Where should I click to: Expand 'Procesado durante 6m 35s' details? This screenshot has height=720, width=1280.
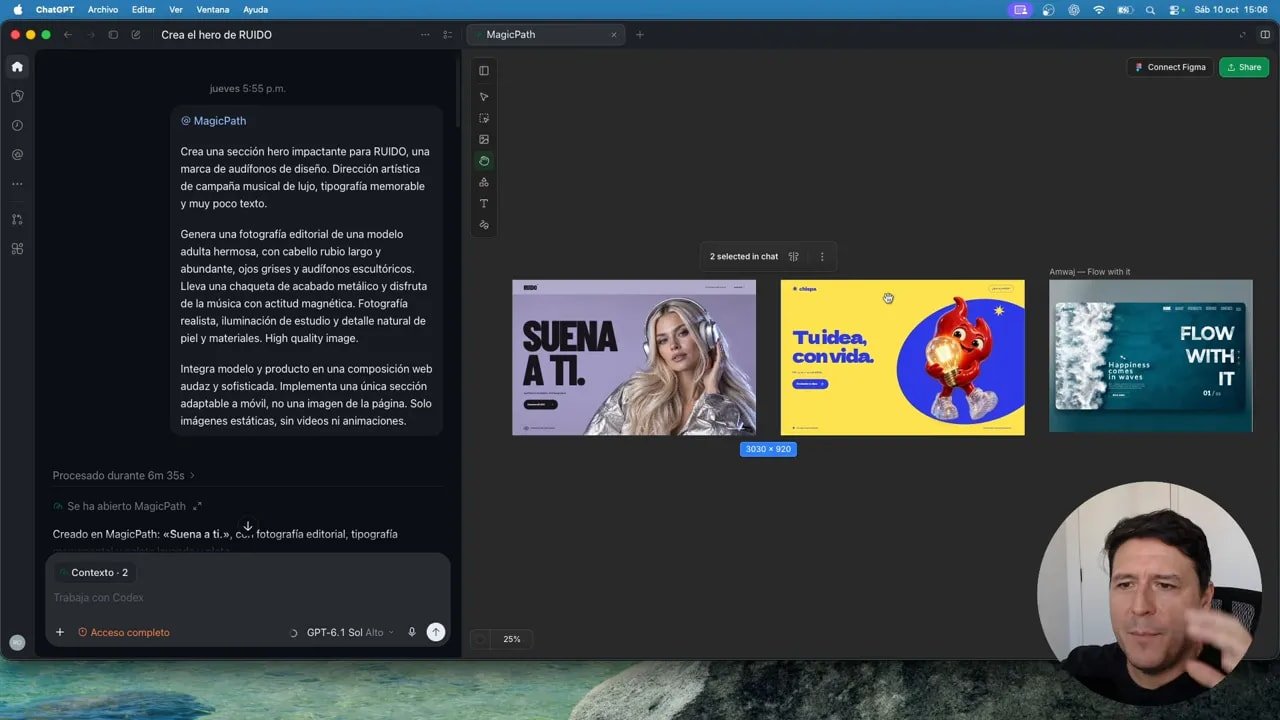click(124, 475)
